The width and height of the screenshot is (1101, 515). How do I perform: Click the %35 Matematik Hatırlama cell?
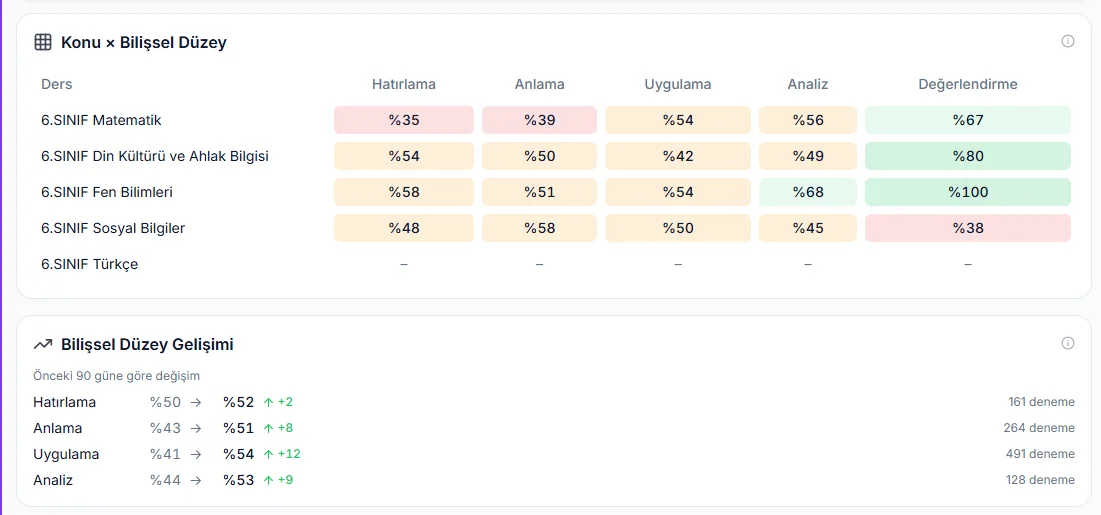coord(404,120)
